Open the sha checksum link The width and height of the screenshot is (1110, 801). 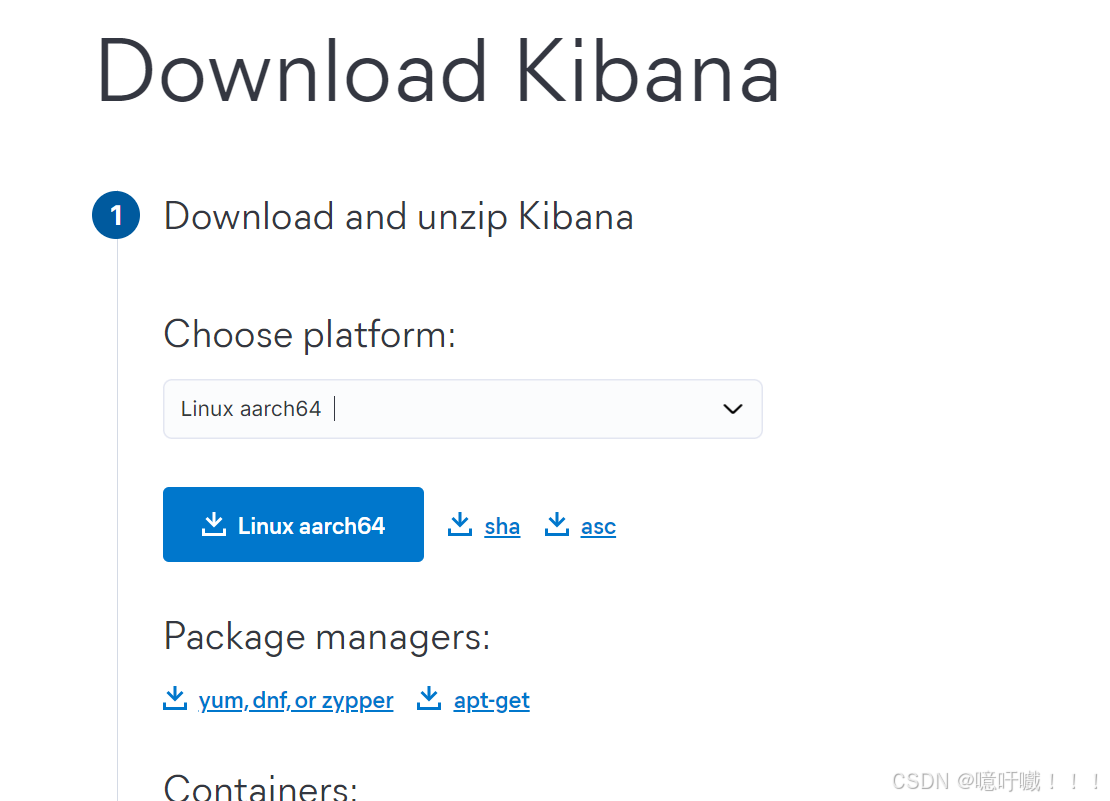pyautogui.click(x=502, y=526)
